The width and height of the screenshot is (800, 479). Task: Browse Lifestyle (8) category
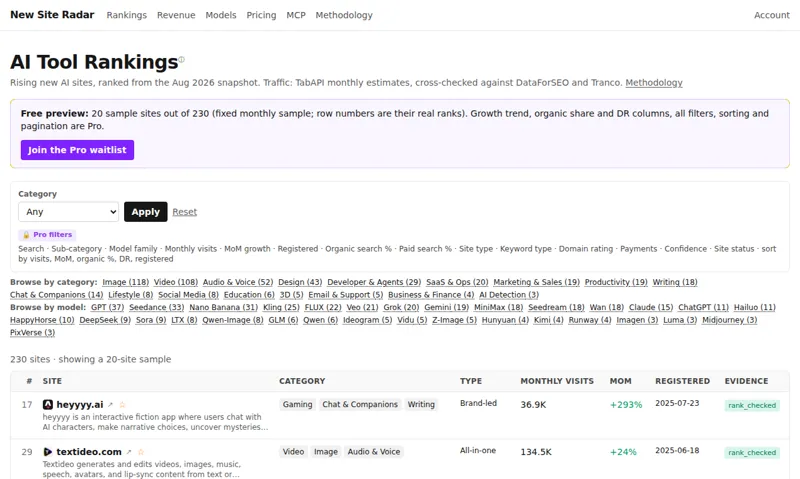[131, 295]
